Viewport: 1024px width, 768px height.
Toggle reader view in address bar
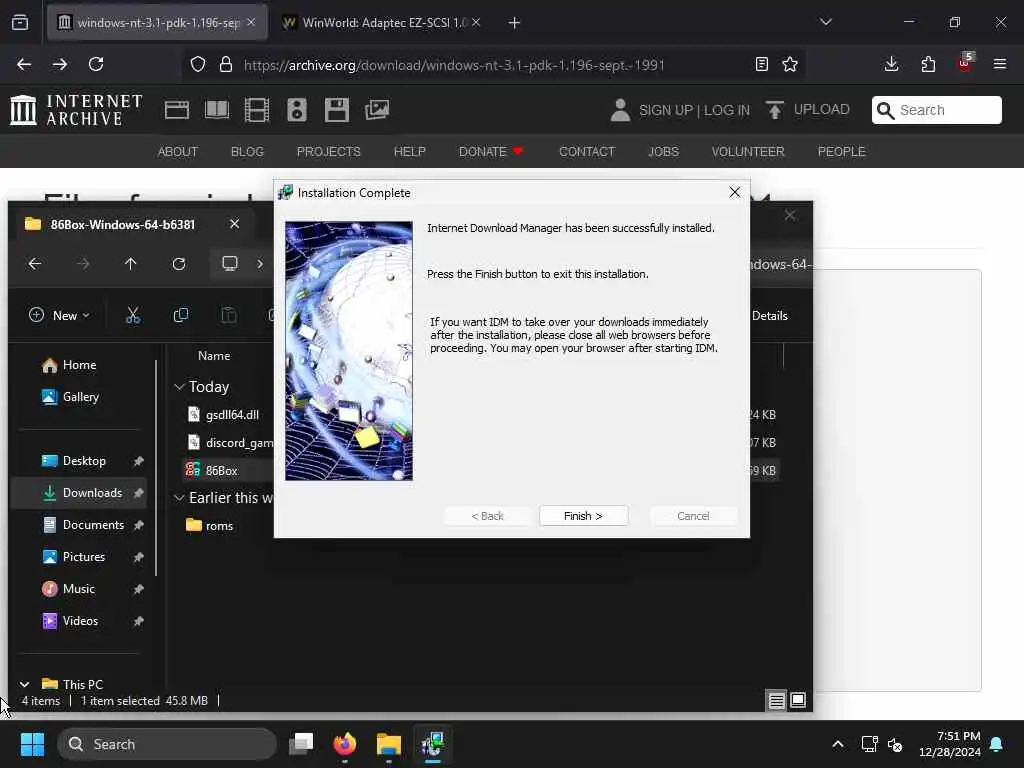761,64
